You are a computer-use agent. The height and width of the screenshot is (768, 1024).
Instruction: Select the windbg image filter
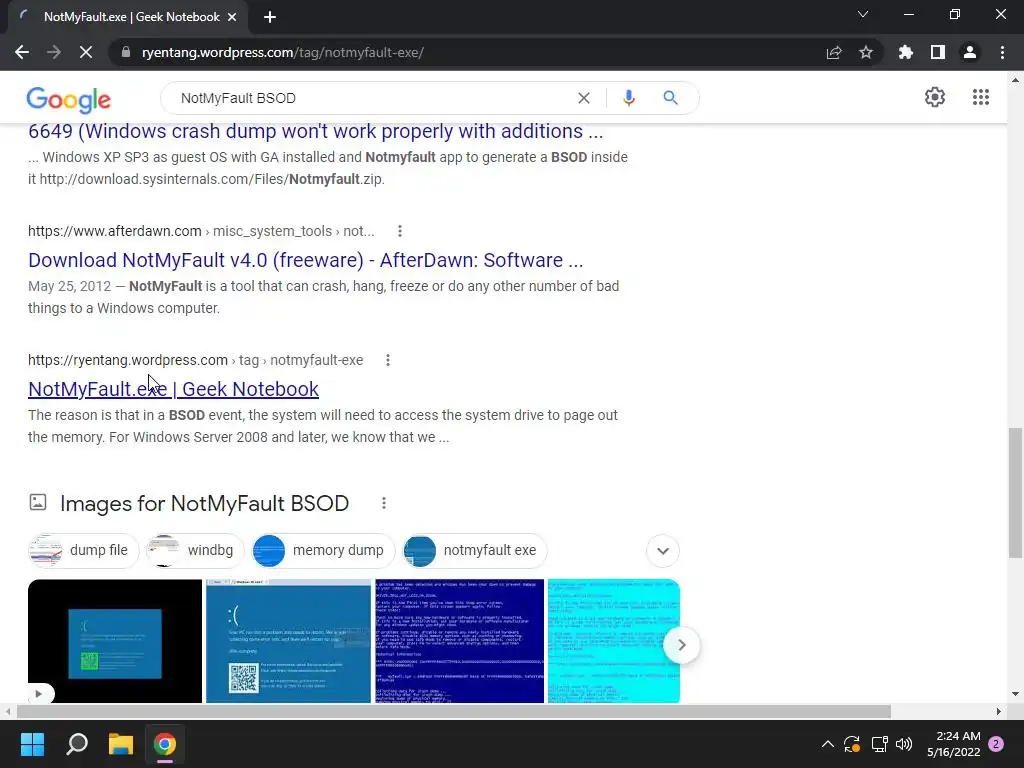point(195,551)
